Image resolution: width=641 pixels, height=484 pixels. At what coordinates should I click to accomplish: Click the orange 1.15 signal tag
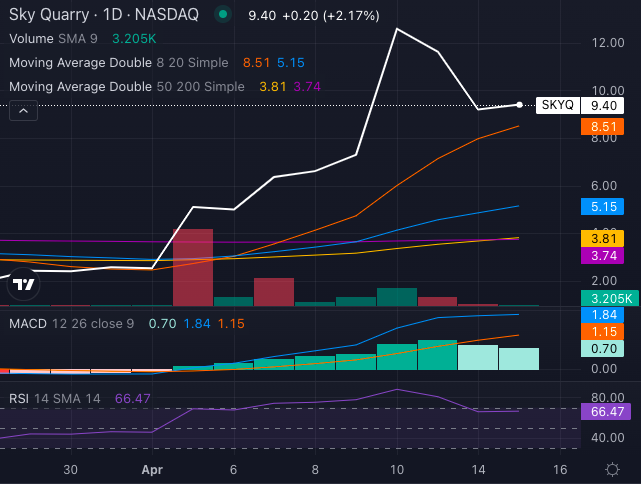pos(603,332)
